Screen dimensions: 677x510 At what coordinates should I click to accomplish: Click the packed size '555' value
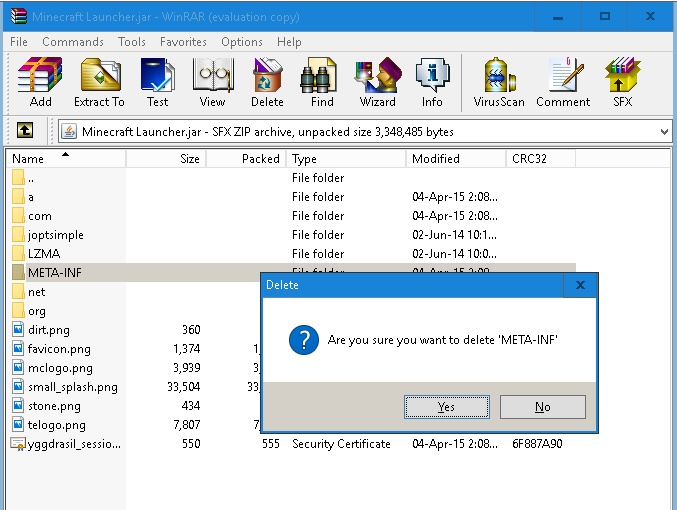271,443
